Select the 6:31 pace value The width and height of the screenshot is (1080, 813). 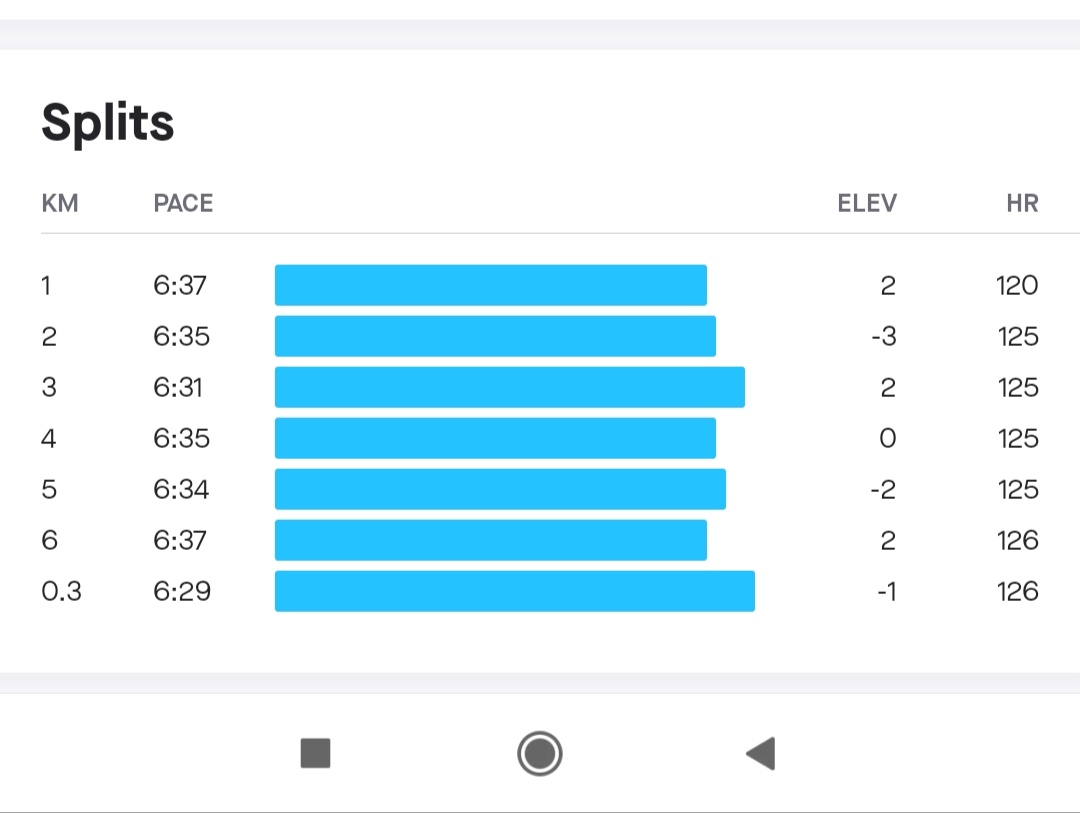click(178, 387)
